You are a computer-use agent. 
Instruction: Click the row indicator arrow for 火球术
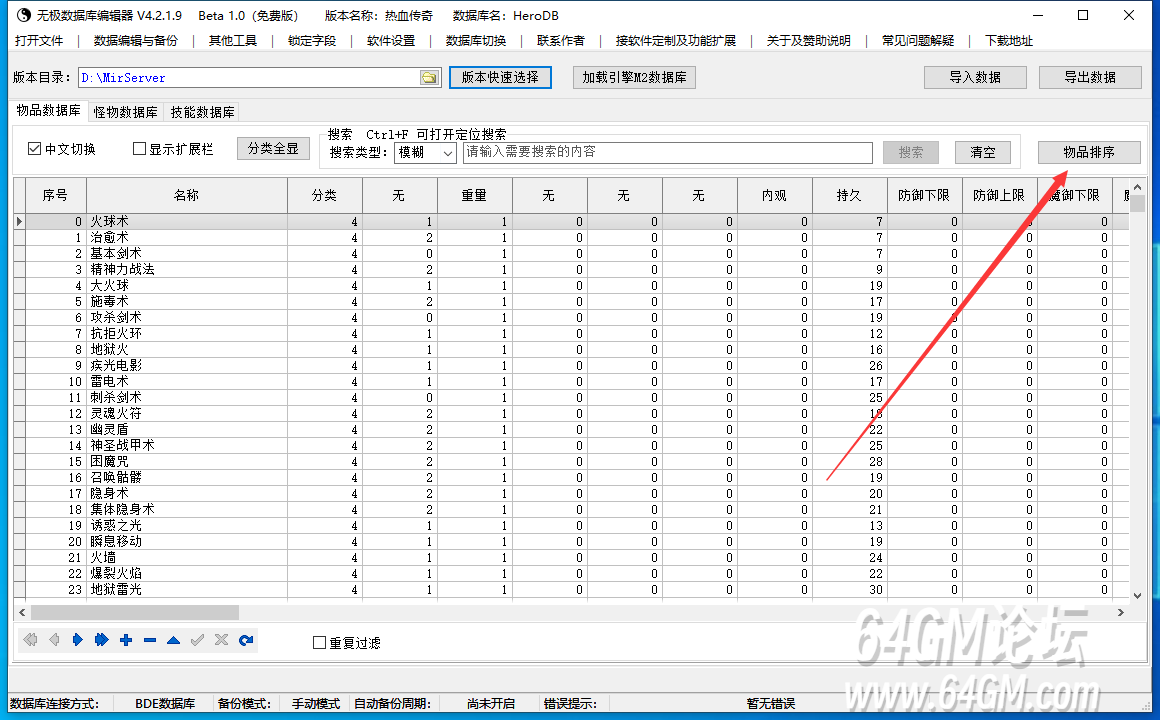[x=20, y=221]
